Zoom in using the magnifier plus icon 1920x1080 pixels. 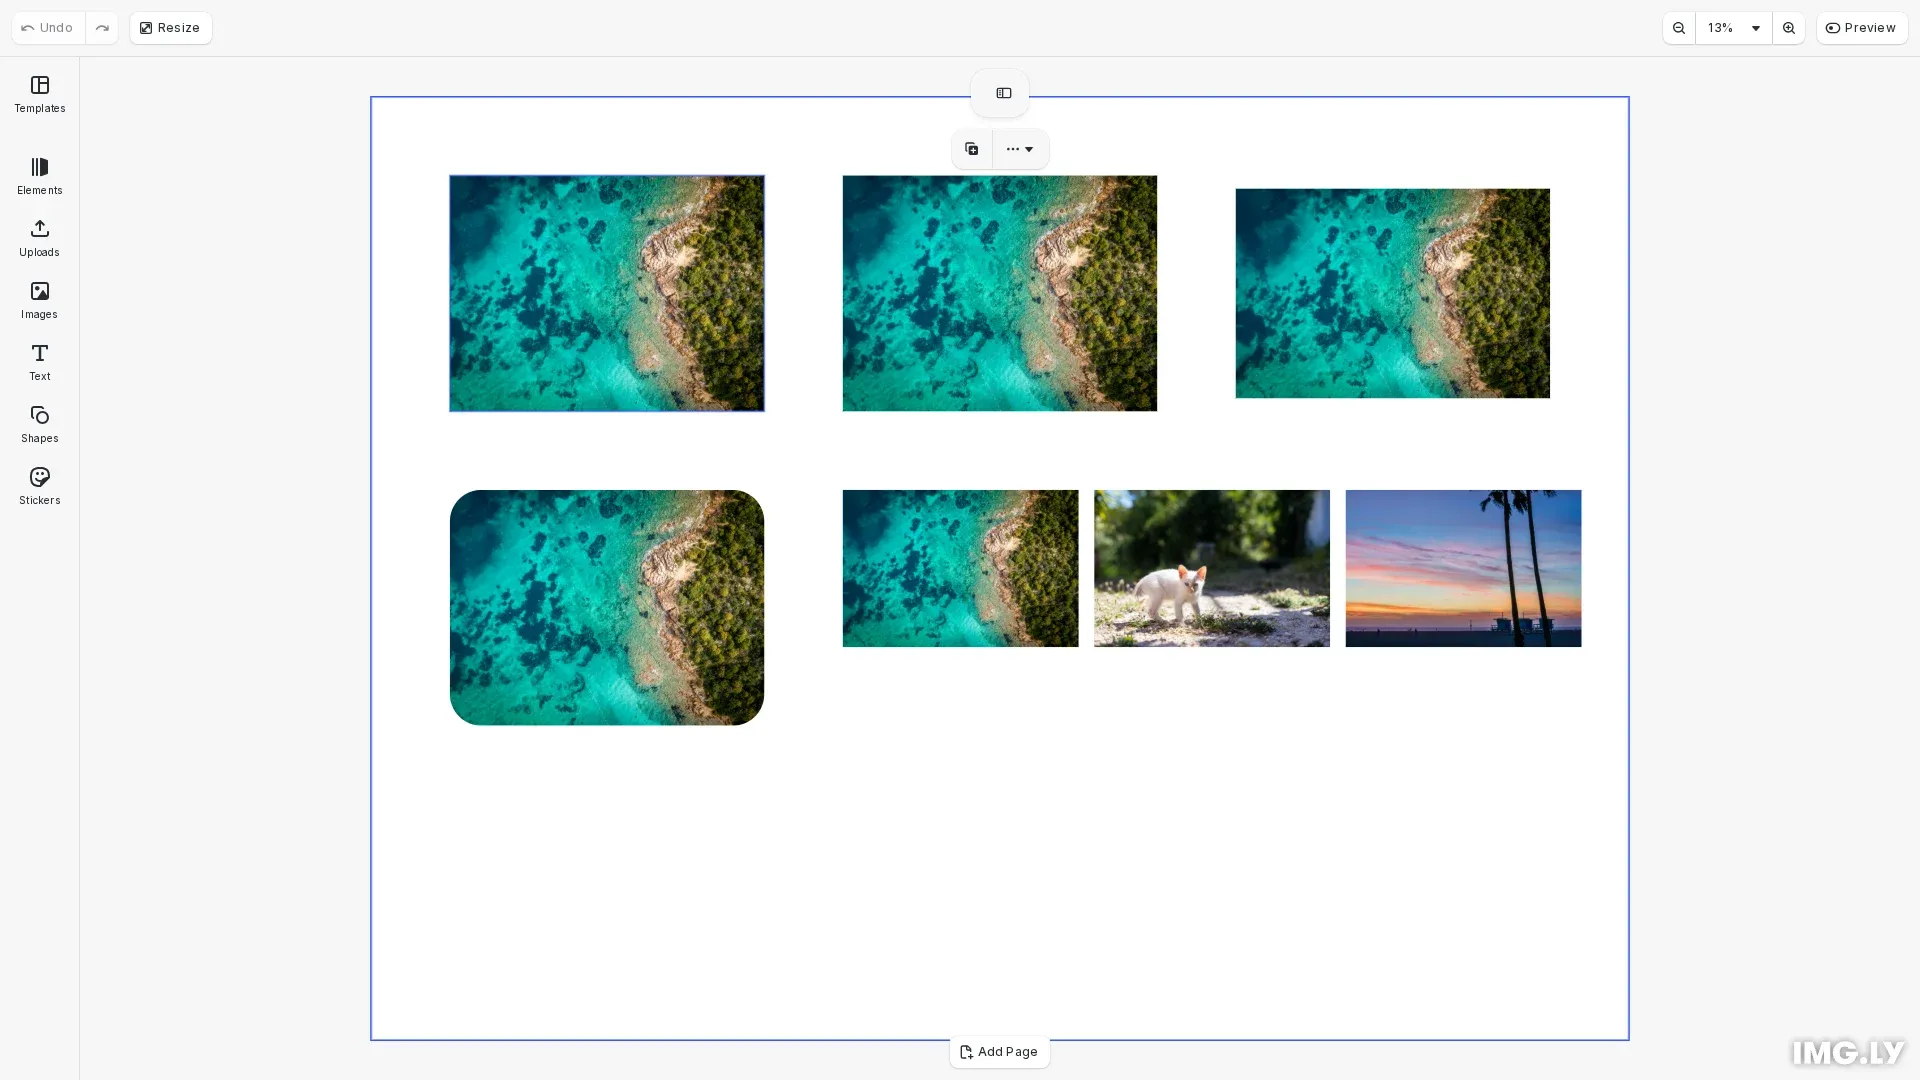click(x=1789, y=28)
